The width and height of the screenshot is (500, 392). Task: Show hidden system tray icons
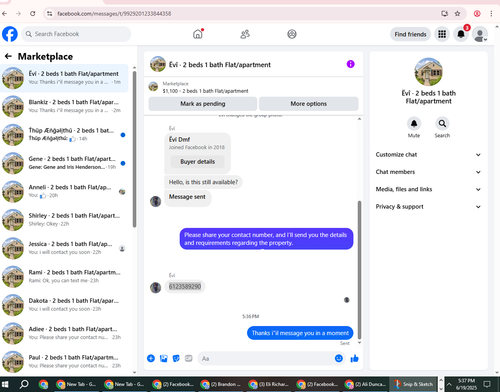449,384
